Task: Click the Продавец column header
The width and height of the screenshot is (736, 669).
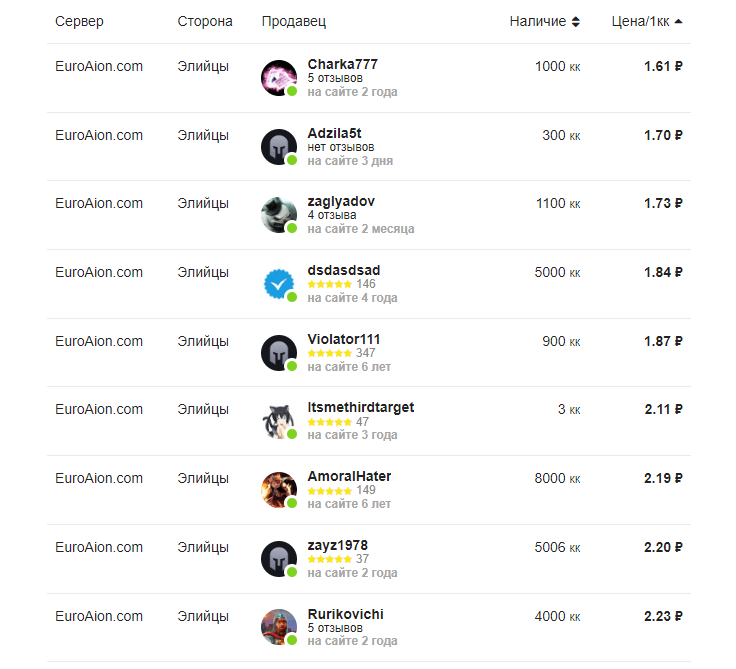Action: [293, 22]
